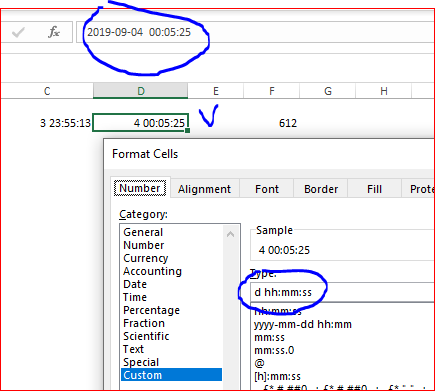The image size is (435, 391).
Task: Click the Enter checkmark in formula bar
Action: click(x=18, y=32)
